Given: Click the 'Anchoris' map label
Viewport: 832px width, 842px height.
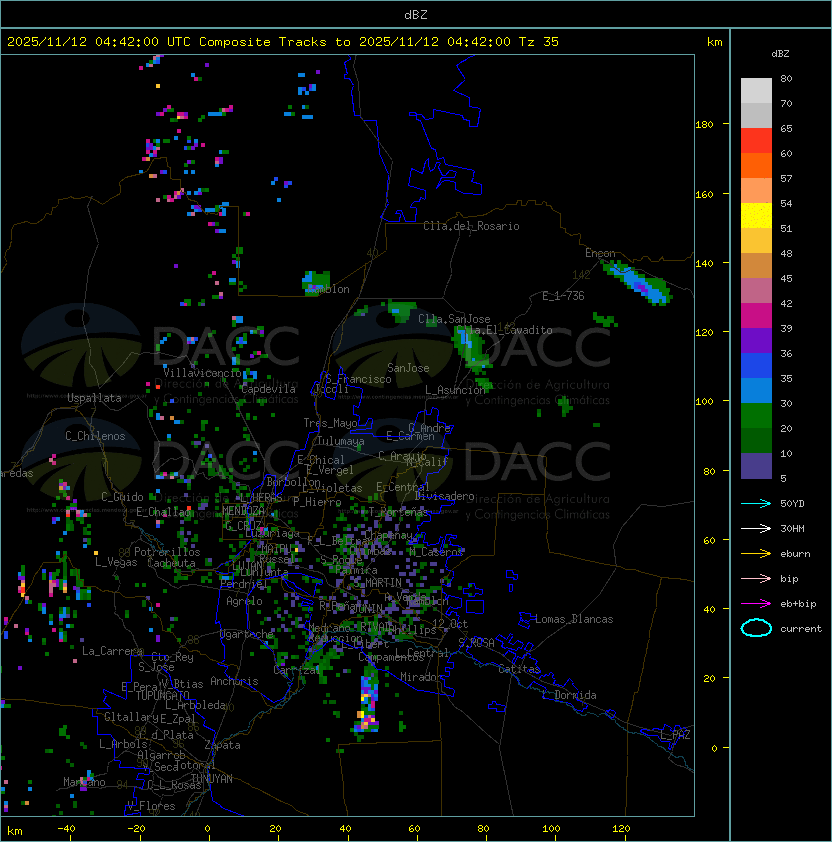Looking at the screenshot, I should click(234, 681).
